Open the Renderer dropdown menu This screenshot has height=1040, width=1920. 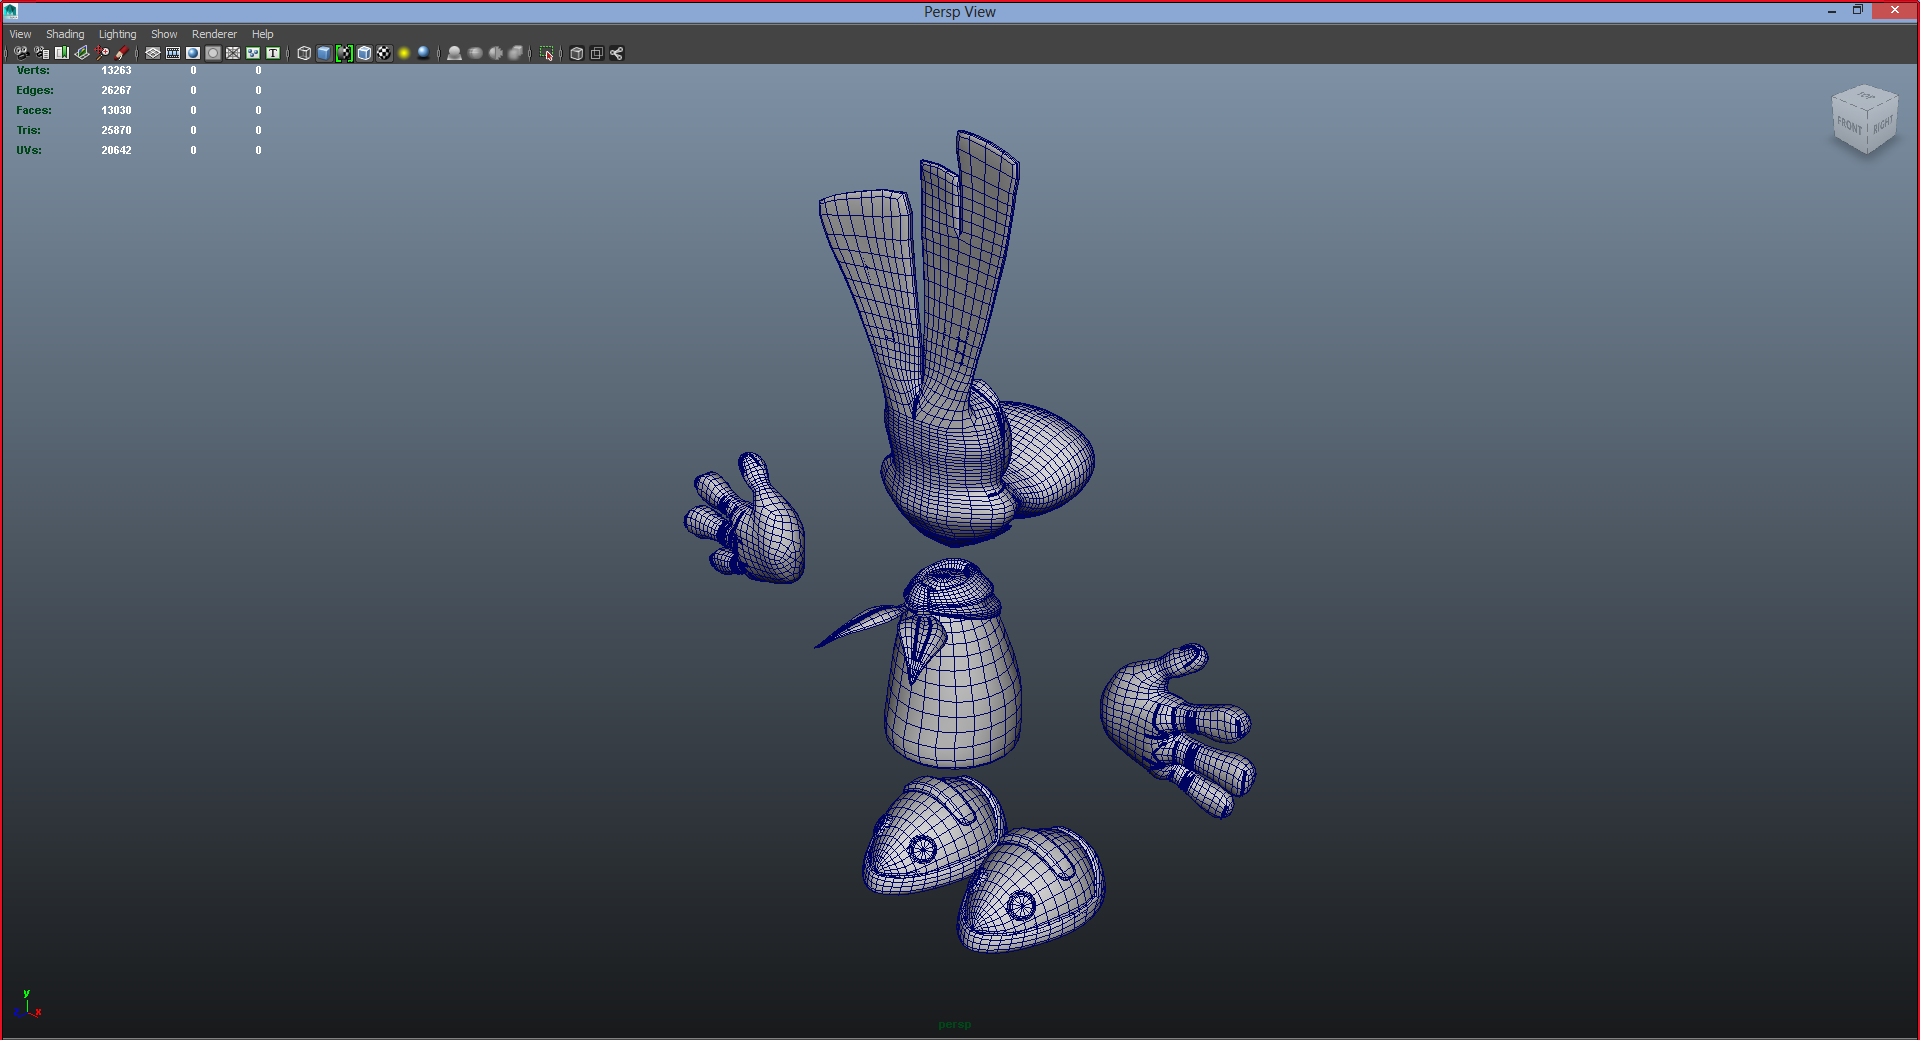coord(214,34)
